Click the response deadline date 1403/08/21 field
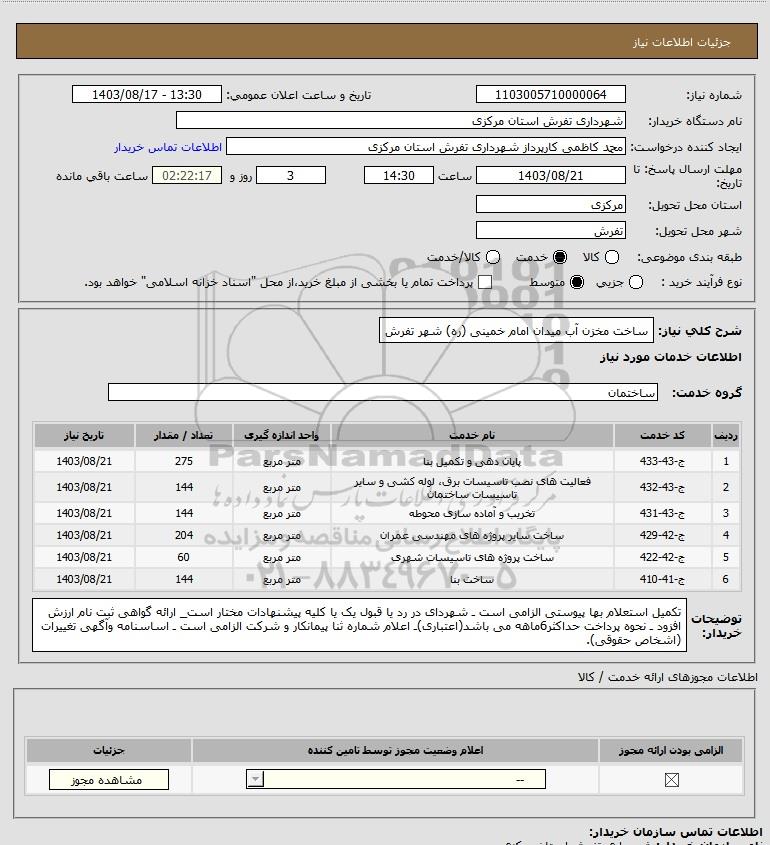Image resolution: width=770 pixels, height=845 pixels. tap(551, 175)
